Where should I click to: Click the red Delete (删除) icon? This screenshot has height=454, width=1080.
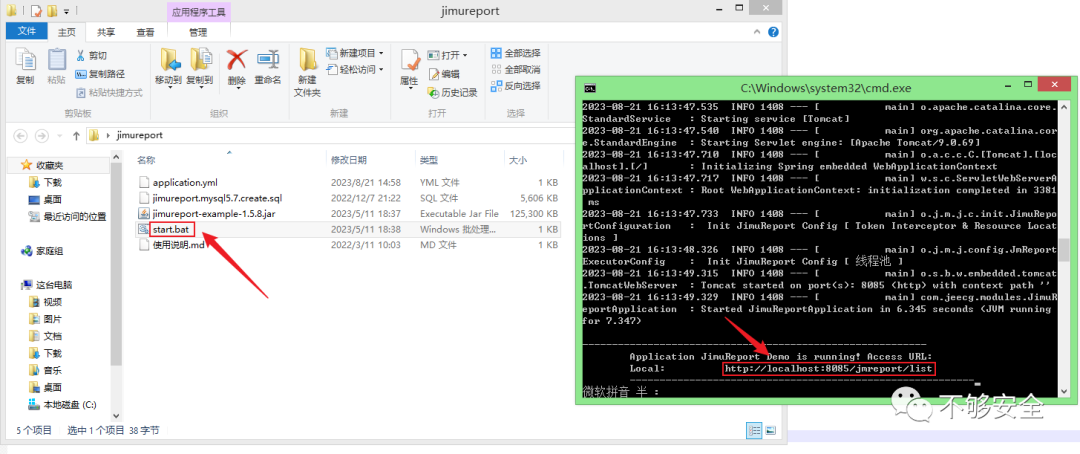point(236,59)
